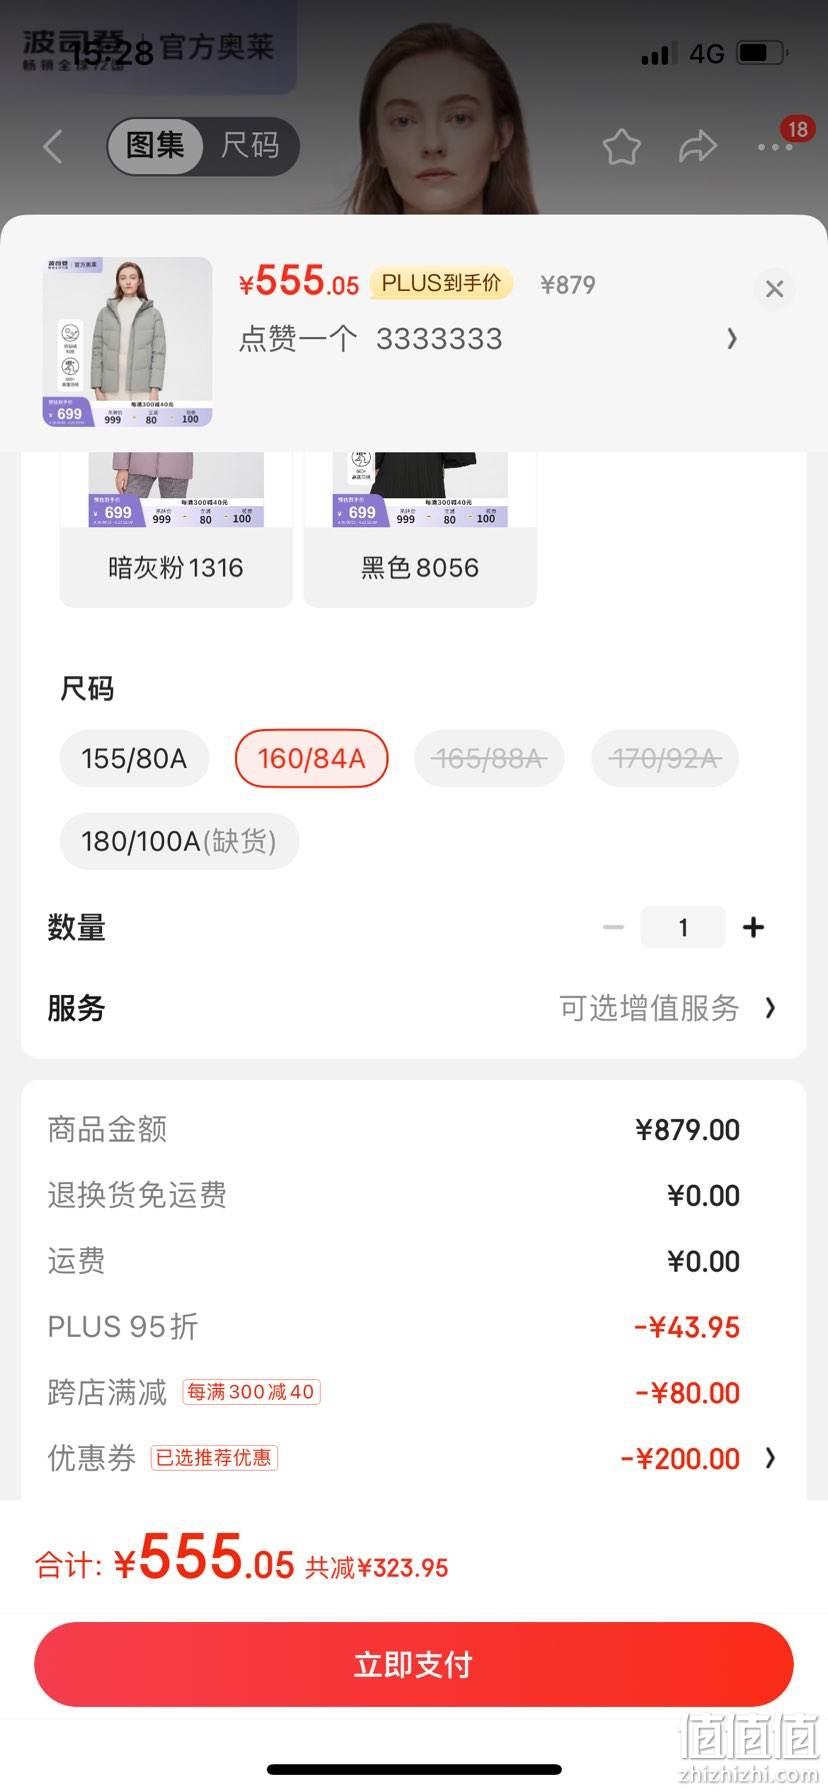Tap the back arrow icon
Viewport: 828px width, 1792px height.
54,147
